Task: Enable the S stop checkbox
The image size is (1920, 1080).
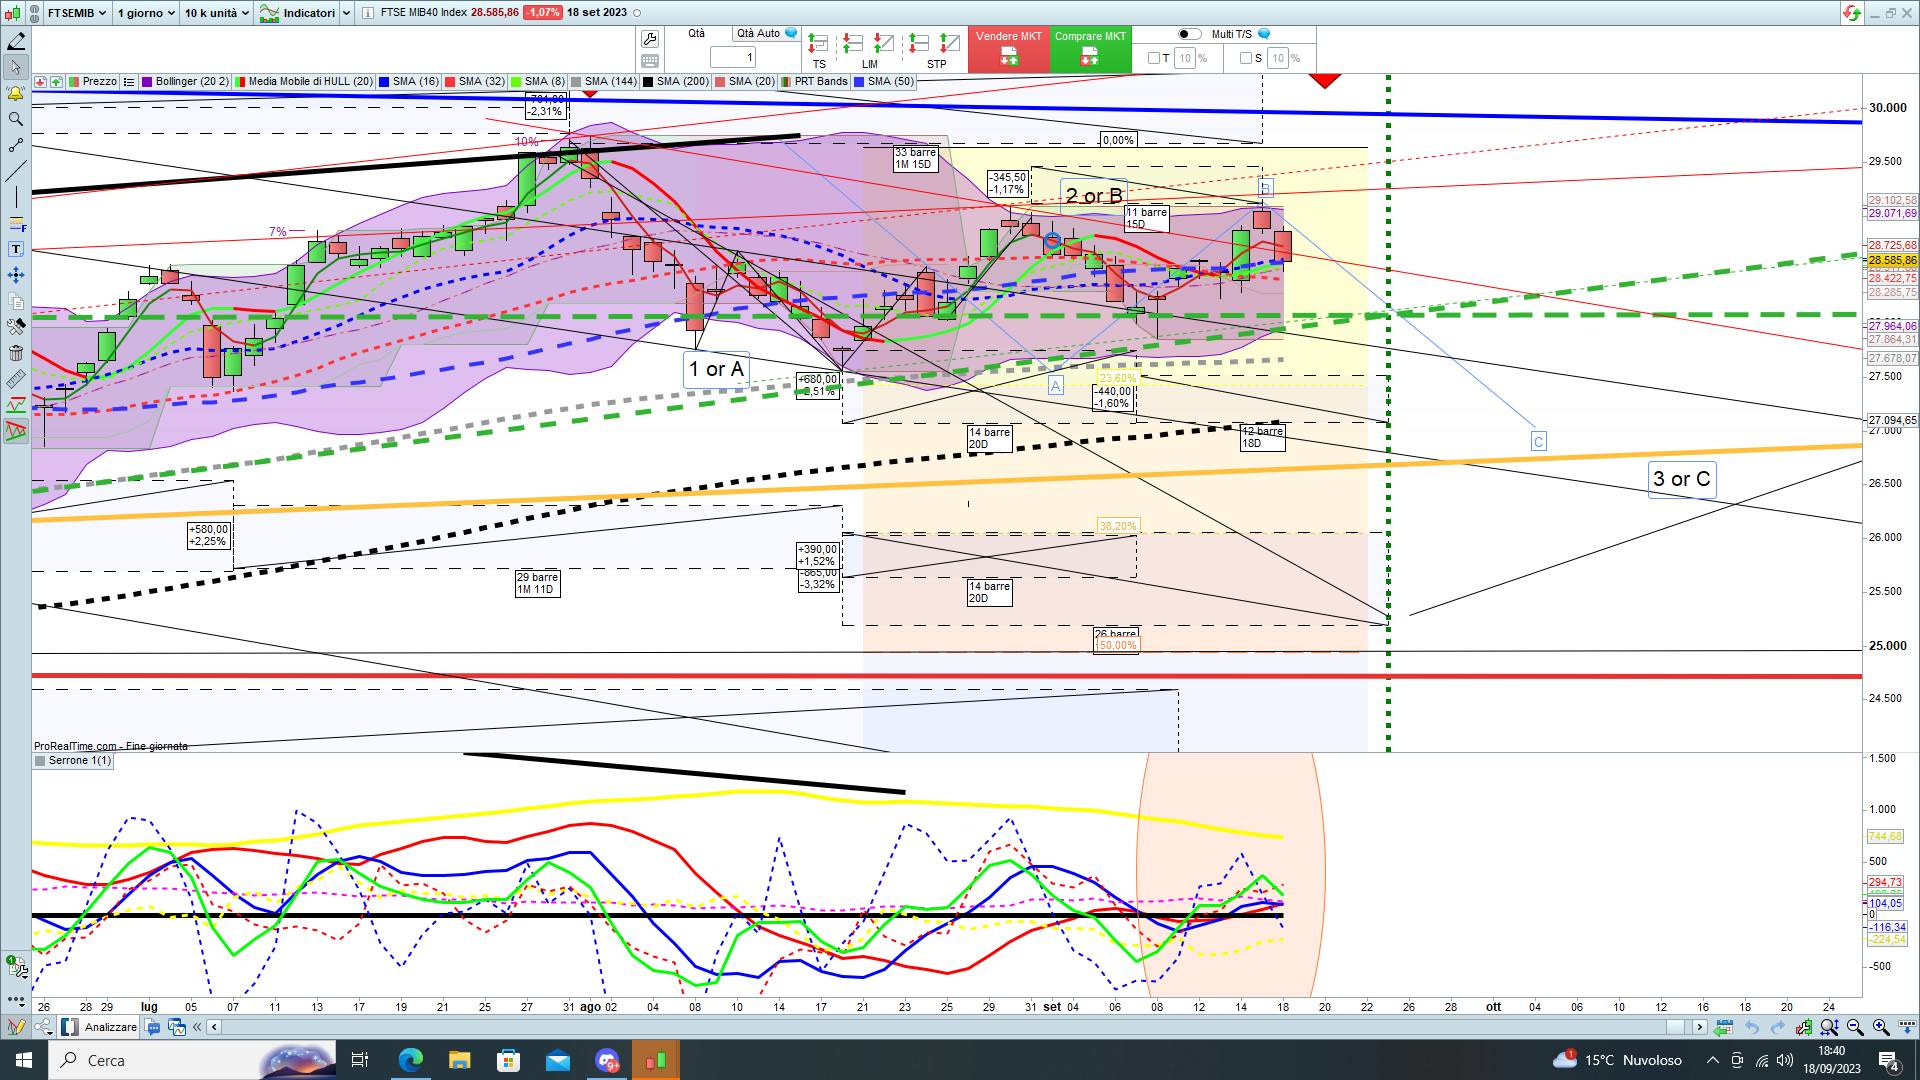Action: tap(1245, 58)
